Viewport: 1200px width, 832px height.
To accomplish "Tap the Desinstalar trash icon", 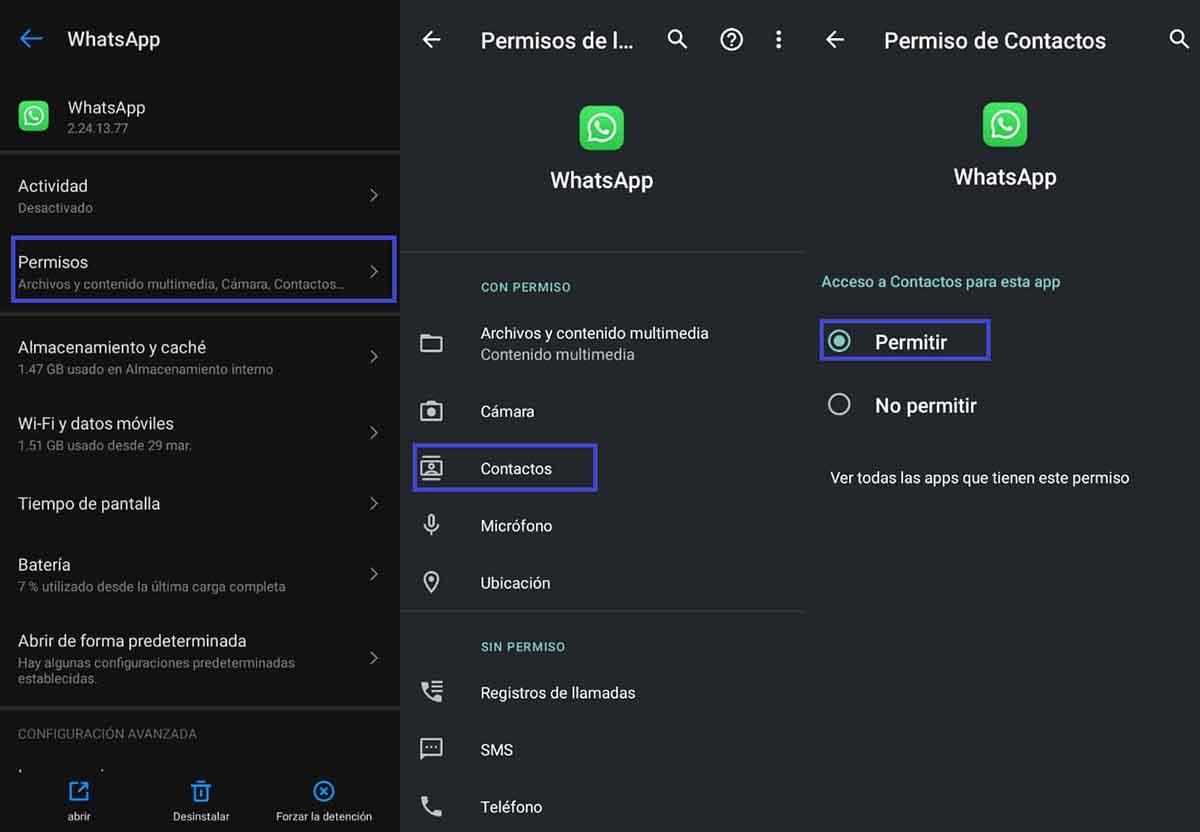I will (201, 791).
